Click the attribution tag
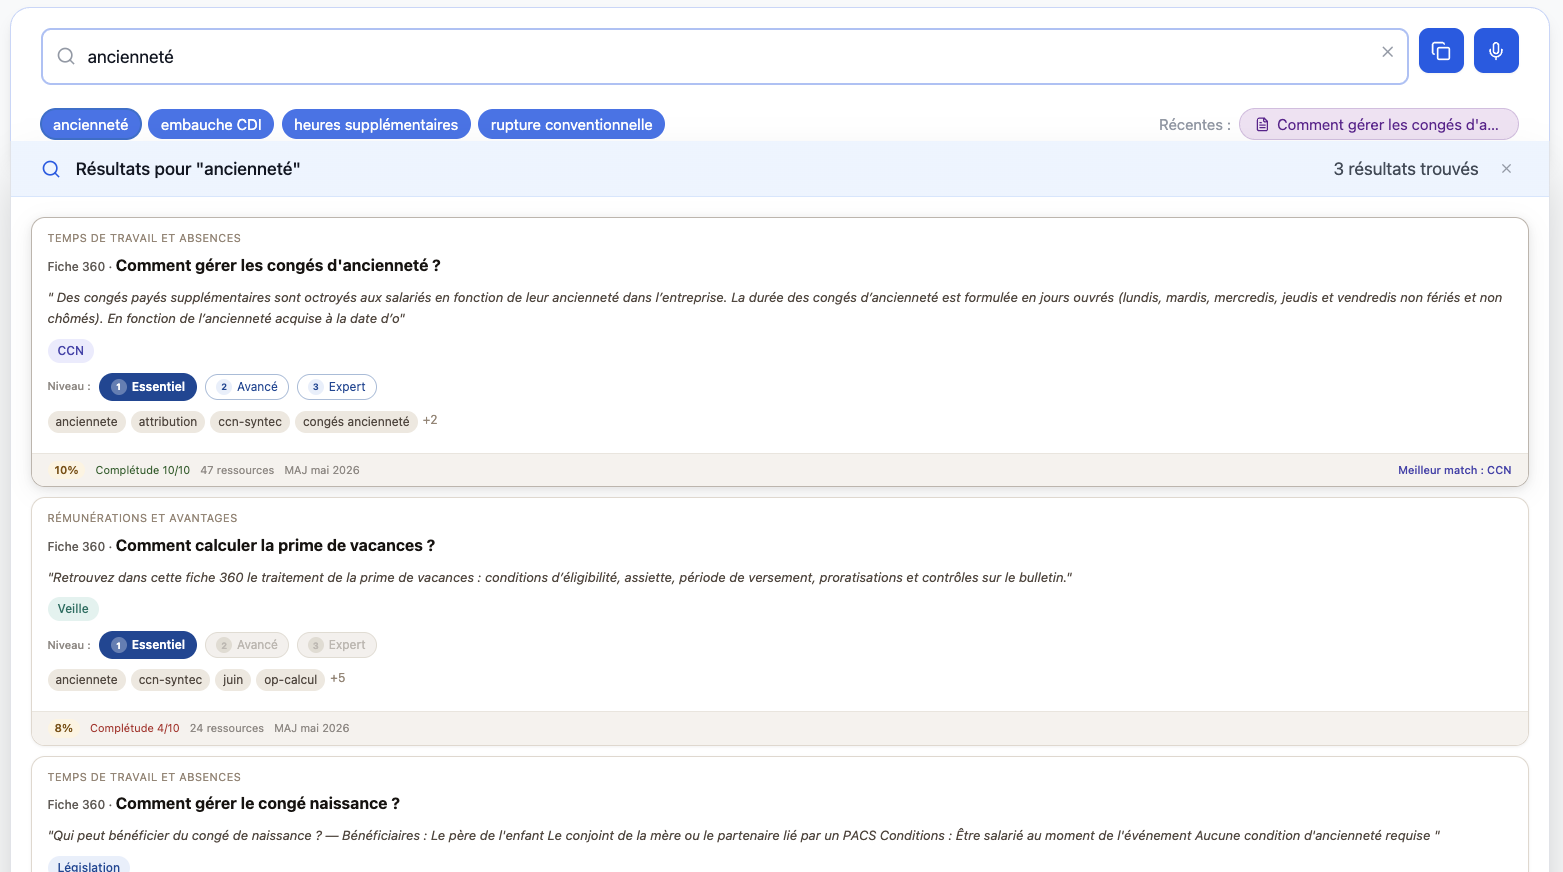1563x872 pixels. 168,422
